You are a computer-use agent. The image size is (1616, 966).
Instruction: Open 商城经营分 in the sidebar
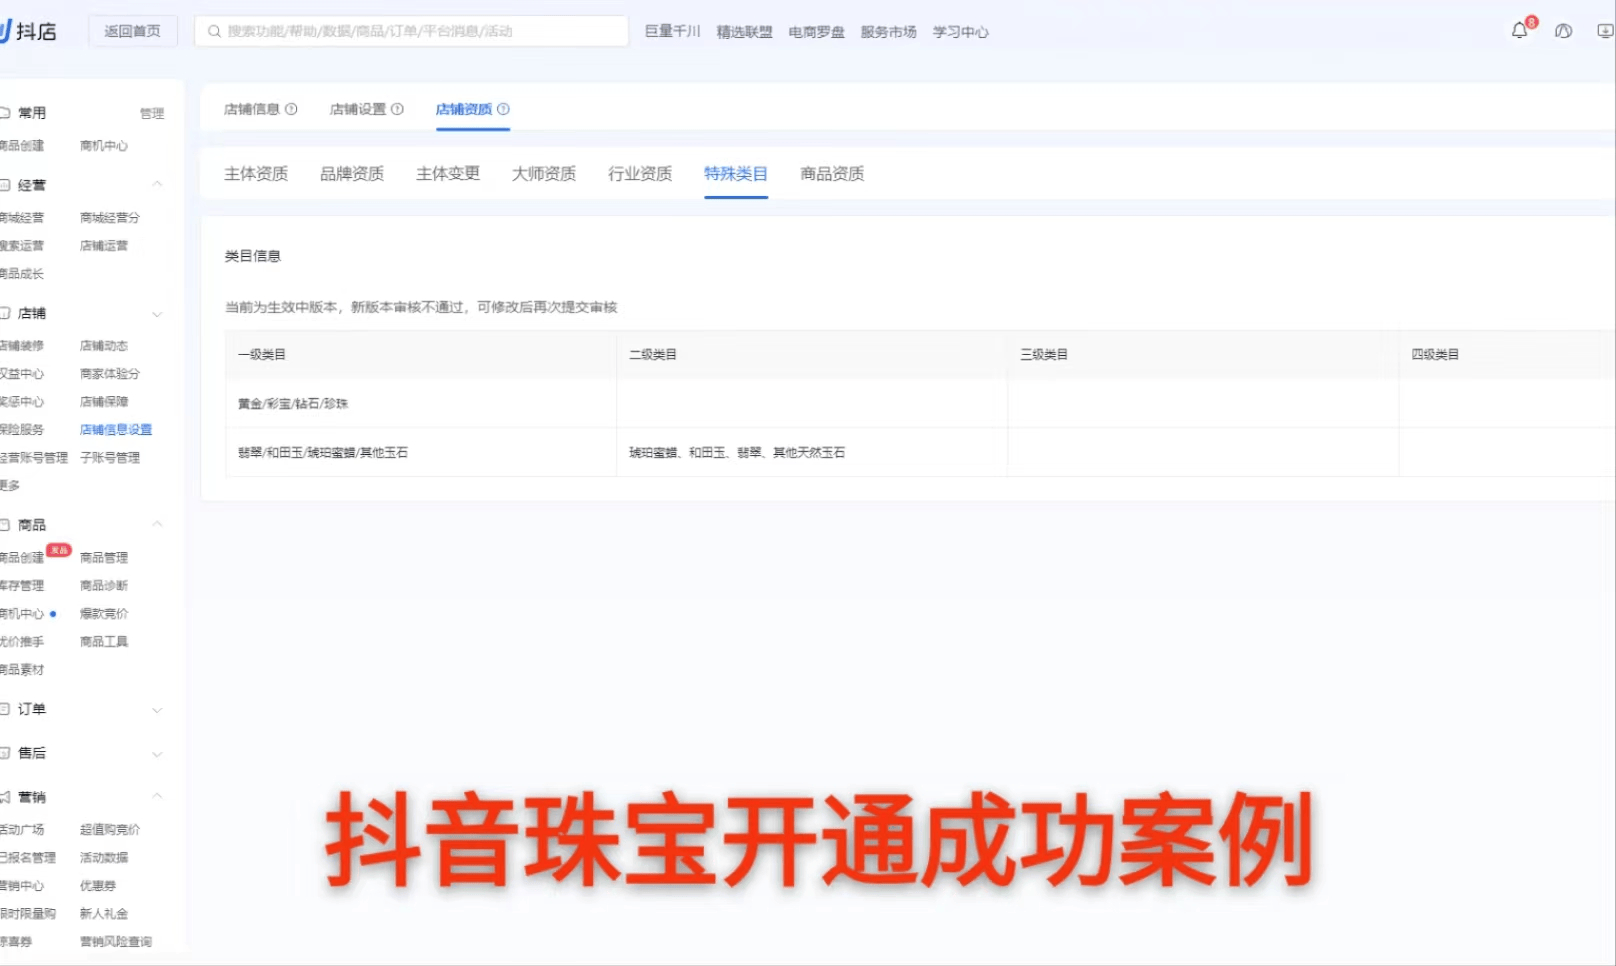pos(110,217)
